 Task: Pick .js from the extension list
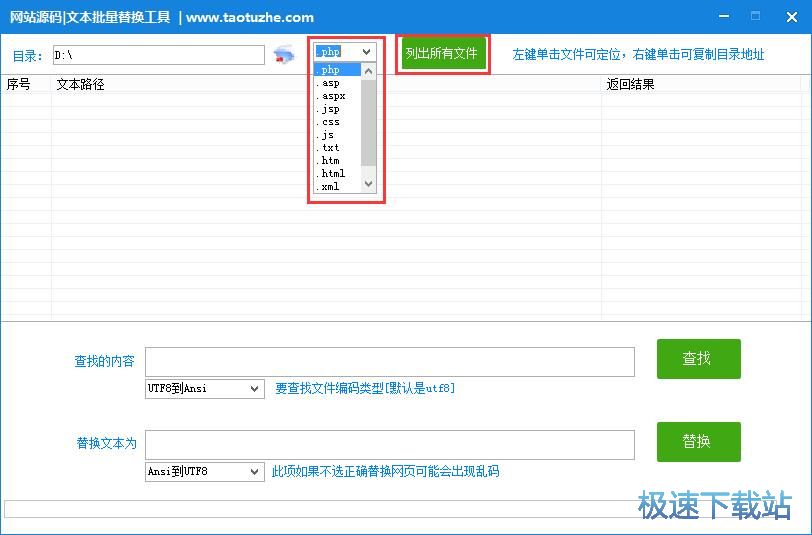pos(338,135)
